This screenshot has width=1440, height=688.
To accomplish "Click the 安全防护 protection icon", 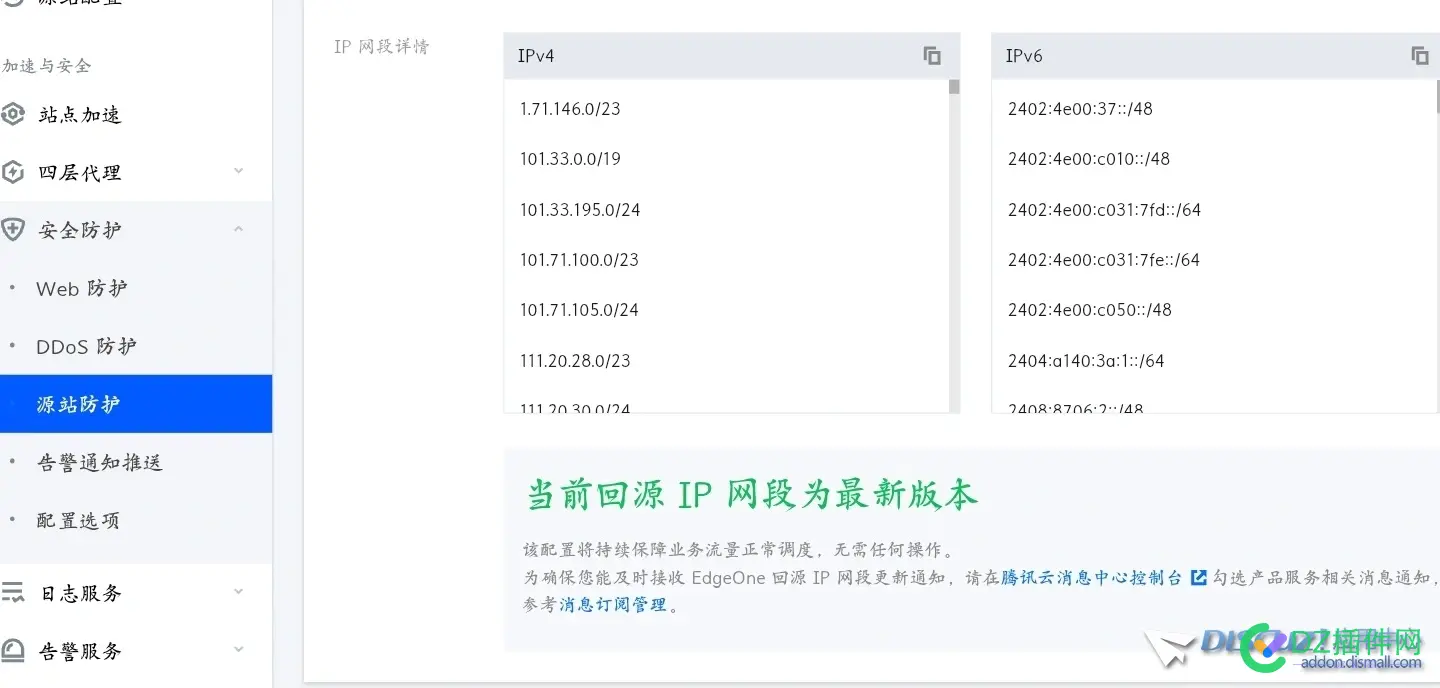I will pyautogui.click(x=13, y=229).
